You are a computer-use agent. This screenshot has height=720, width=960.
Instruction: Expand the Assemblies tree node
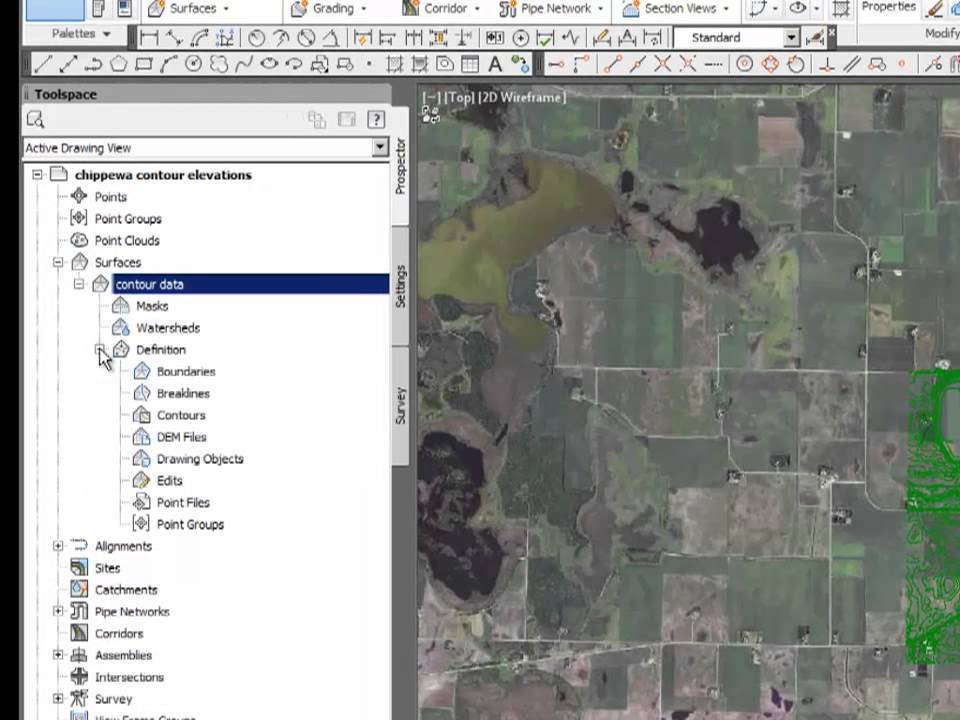(x=58, y=655)
